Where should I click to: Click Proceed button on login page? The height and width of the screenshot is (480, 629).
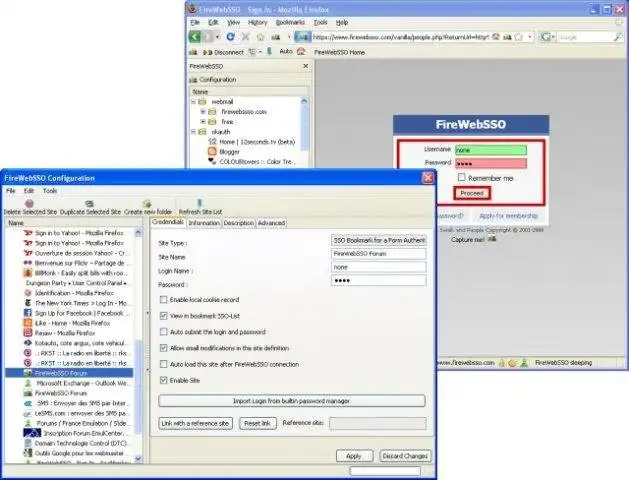click(472, 193)
